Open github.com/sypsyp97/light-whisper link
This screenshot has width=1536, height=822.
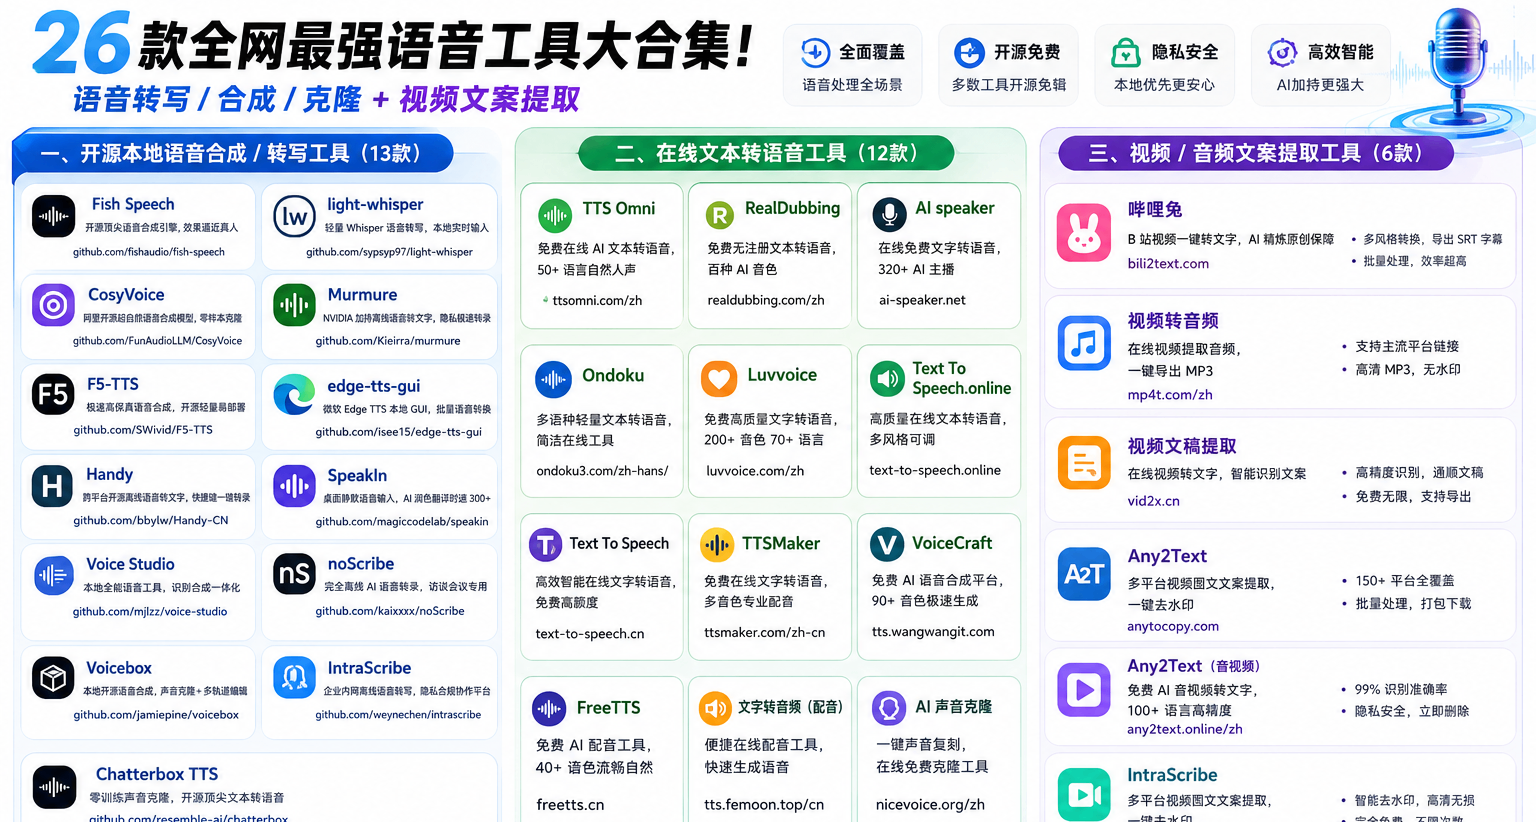(x=389, y=252)
